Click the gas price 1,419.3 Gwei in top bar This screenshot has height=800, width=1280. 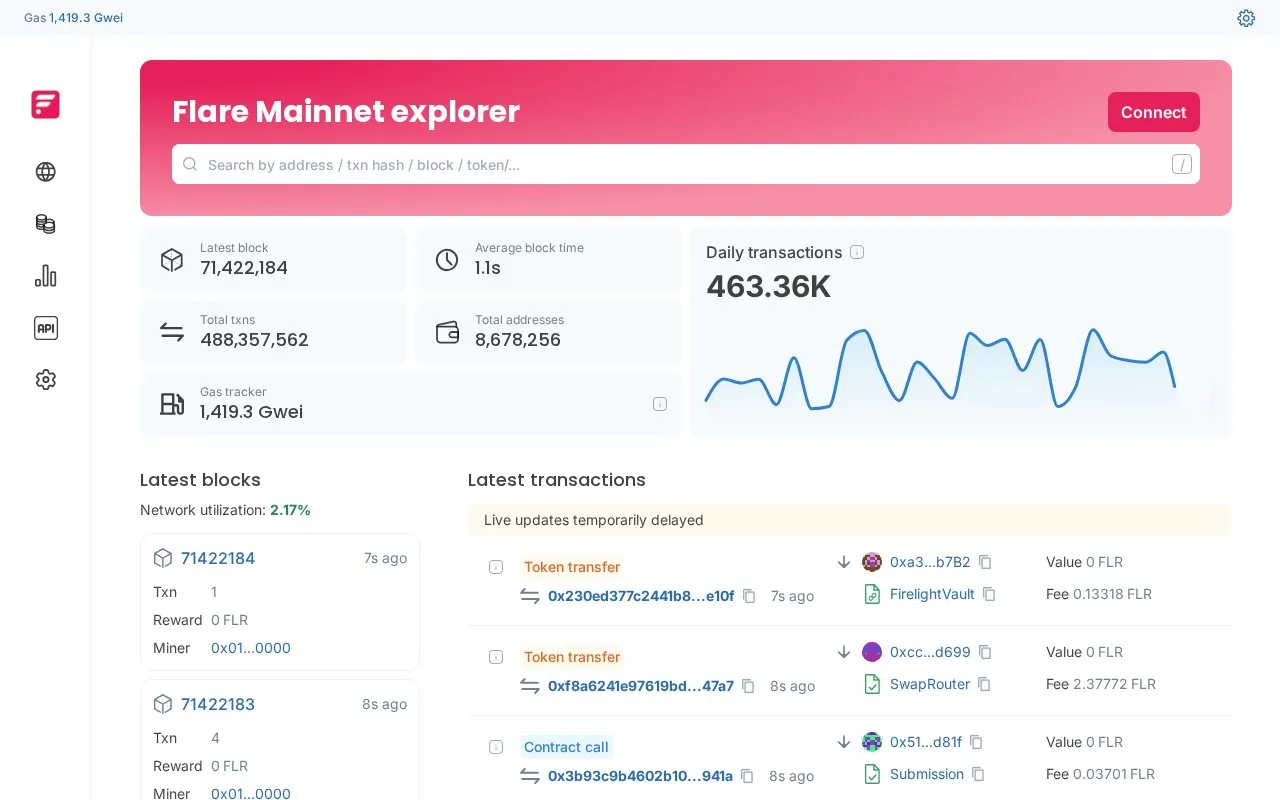[x=86, y=18]
